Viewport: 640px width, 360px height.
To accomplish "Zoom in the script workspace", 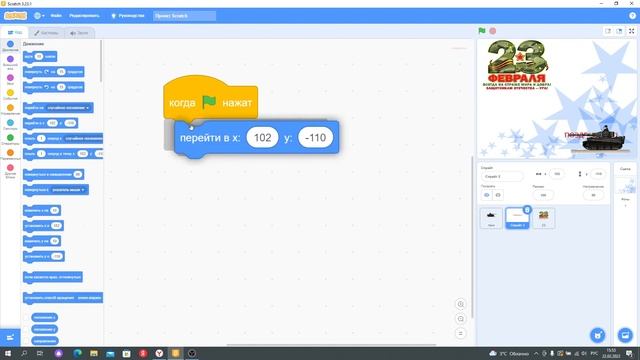I will click(460, 304).
